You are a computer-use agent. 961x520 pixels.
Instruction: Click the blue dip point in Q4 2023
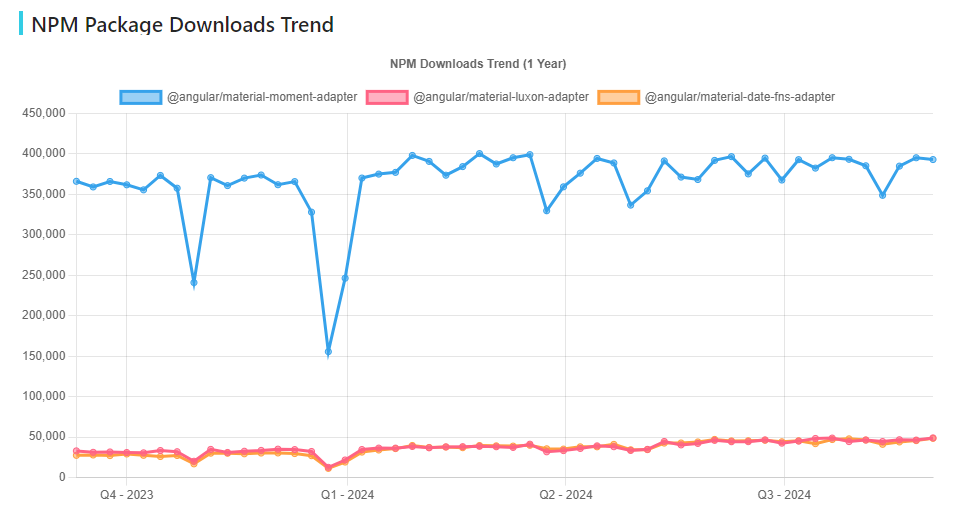[x=194, y=282]
